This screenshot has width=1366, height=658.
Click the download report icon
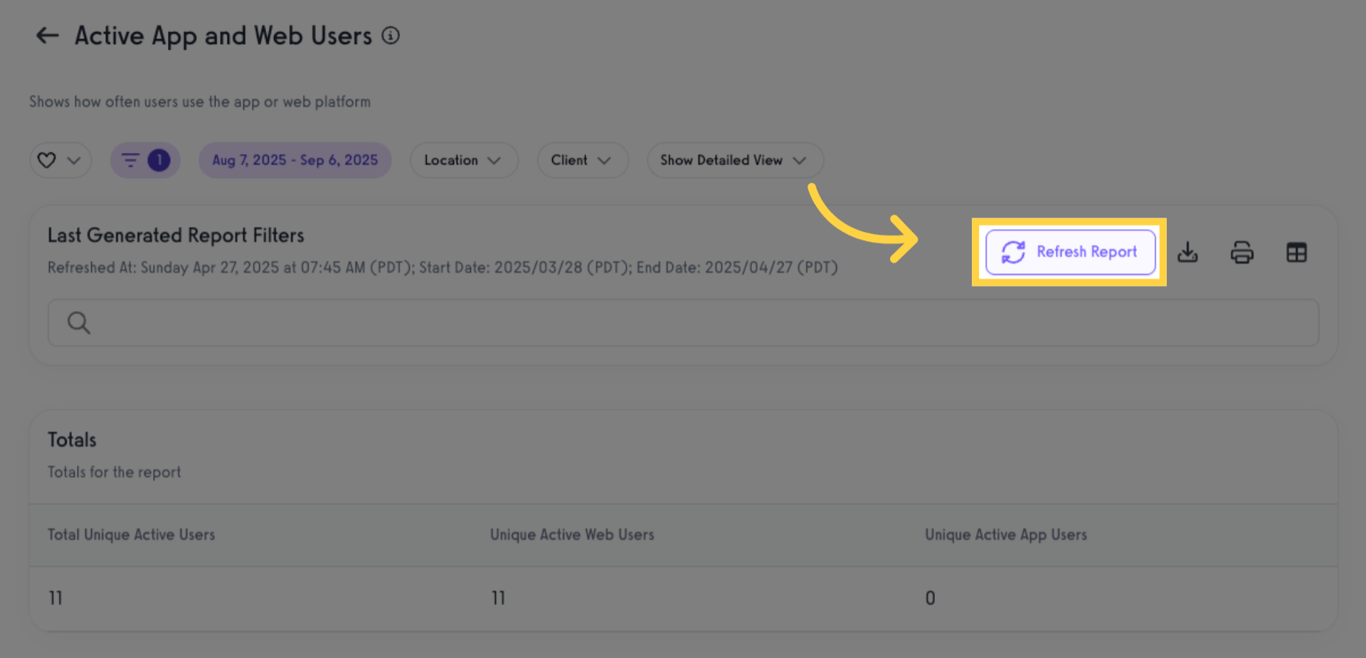[x=1187, y=252]
